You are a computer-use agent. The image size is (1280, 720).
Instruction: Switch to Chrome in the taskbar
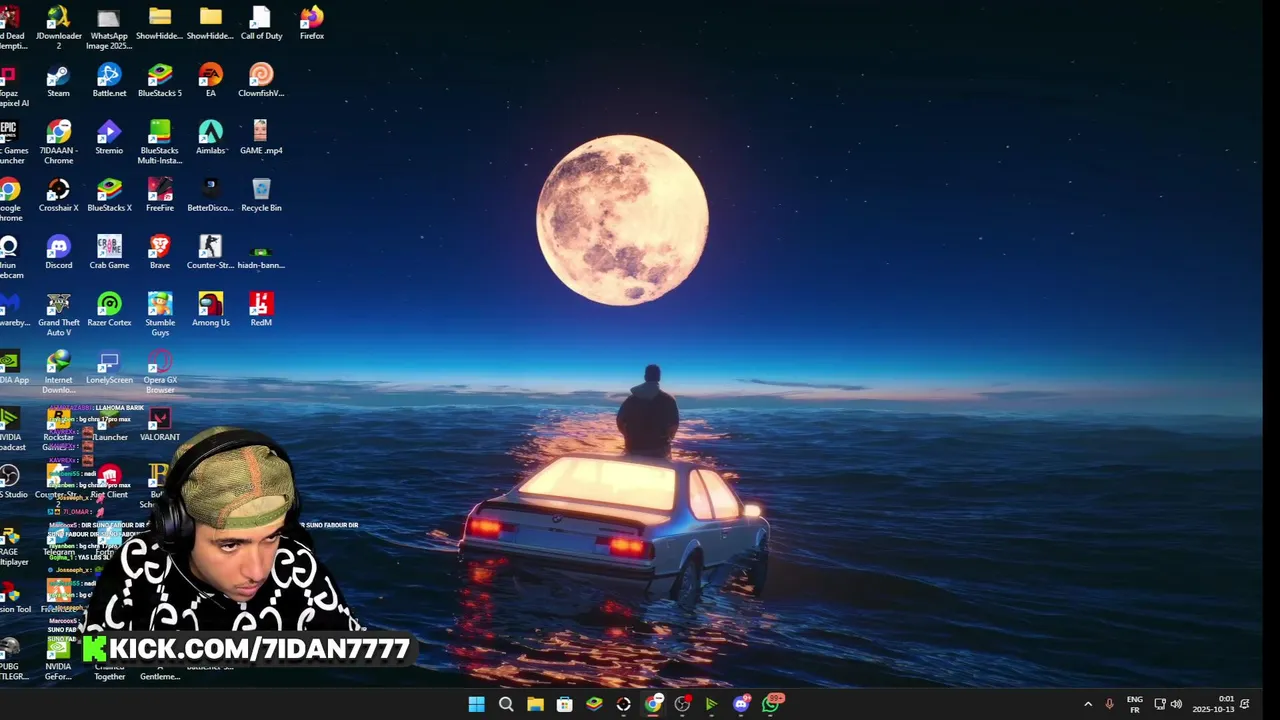(653, 704)
